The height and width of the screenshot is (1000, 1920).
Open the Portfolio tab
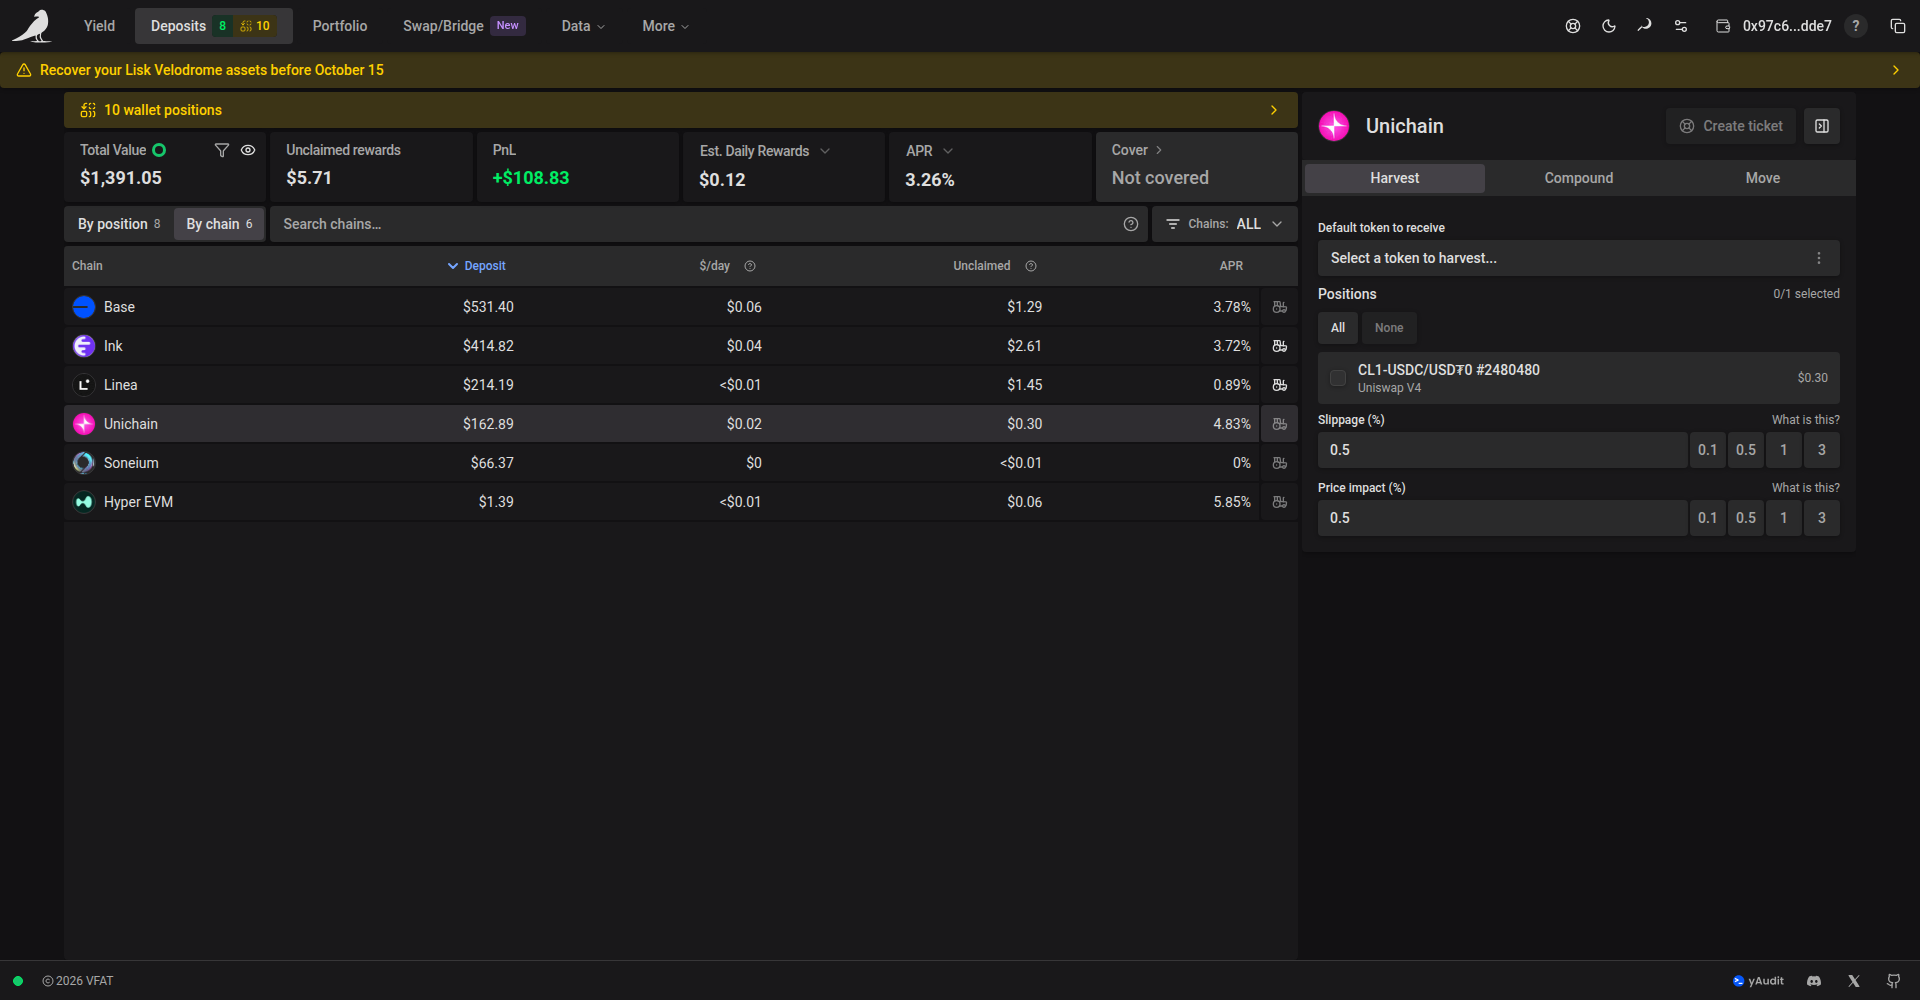click(x=340, y=26)
